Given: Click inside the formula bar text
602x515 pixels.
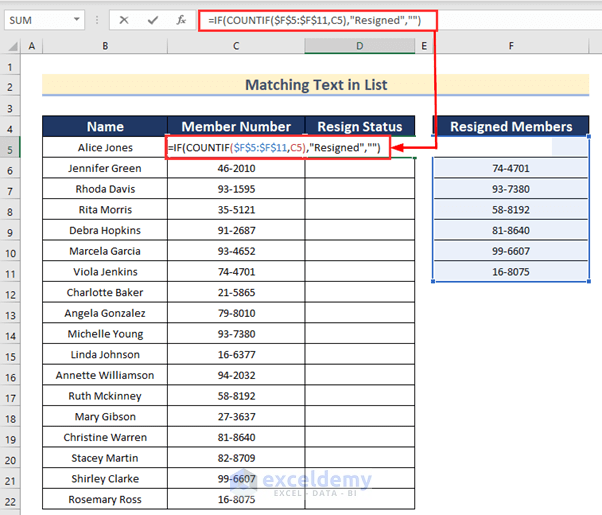Looking at the screenshot, I should coord(400,20).
